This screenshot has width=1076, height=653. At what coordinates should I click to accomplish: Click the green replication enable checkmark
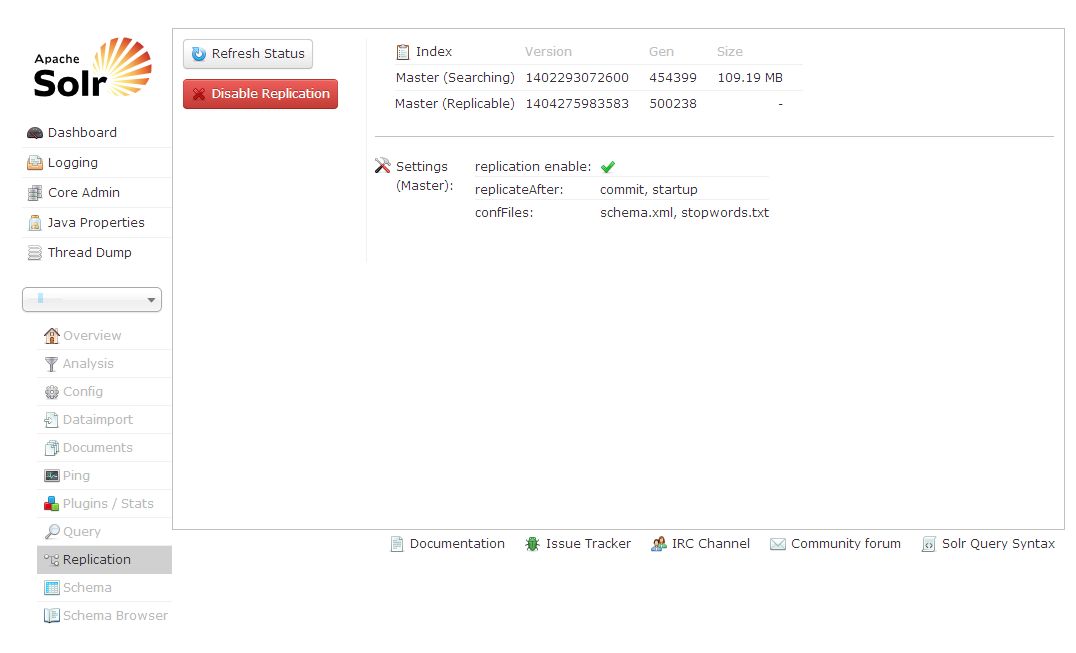(607, 167)
